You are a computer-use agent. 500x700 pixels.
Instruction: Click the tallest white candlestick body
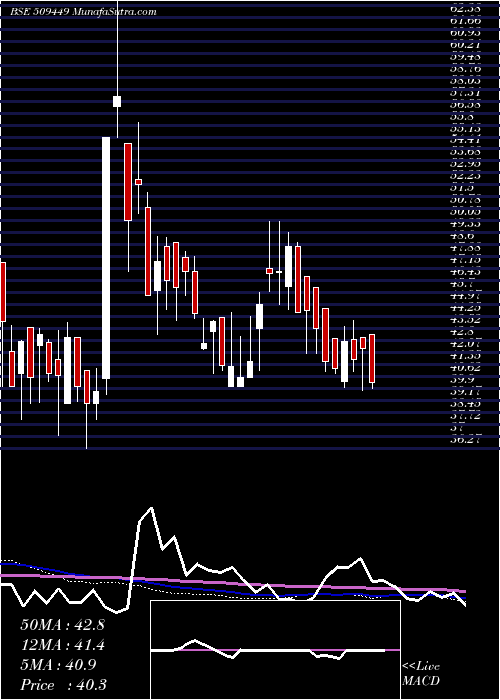[x=106, y=258]
